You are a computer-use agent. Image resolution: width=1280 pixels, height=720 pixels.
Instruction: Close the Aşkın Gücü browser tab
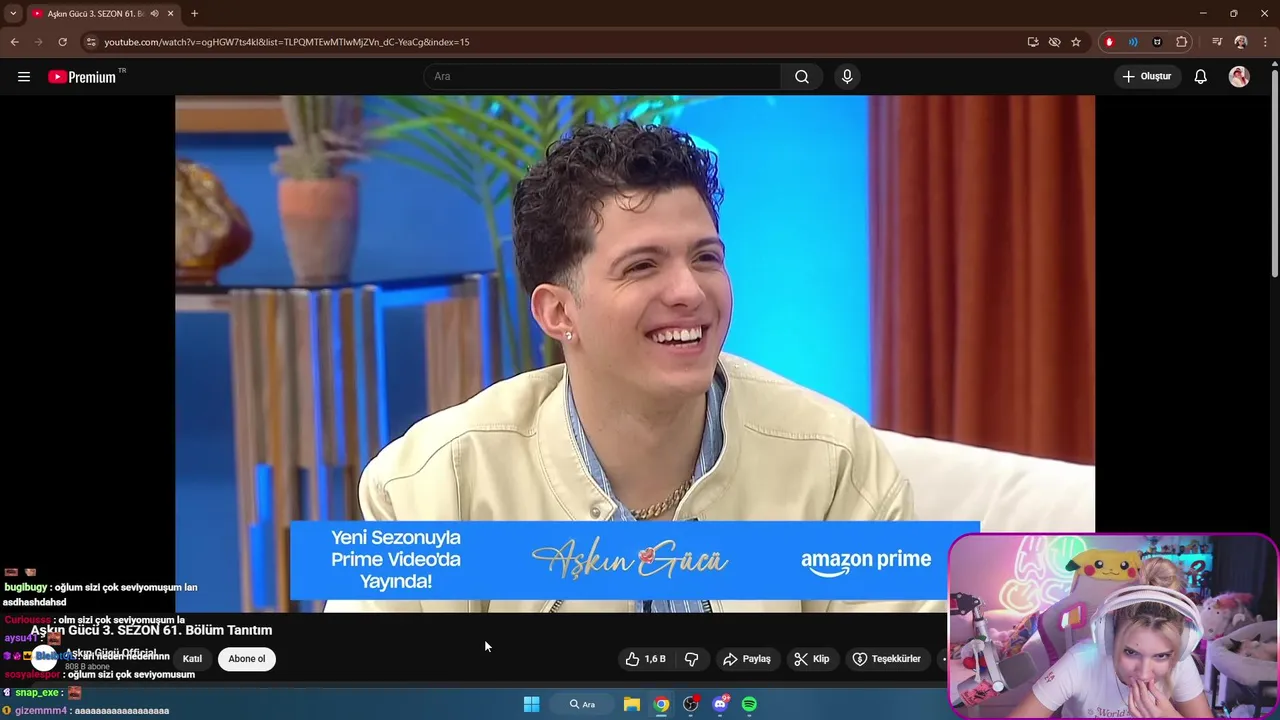tap(171, 14)
